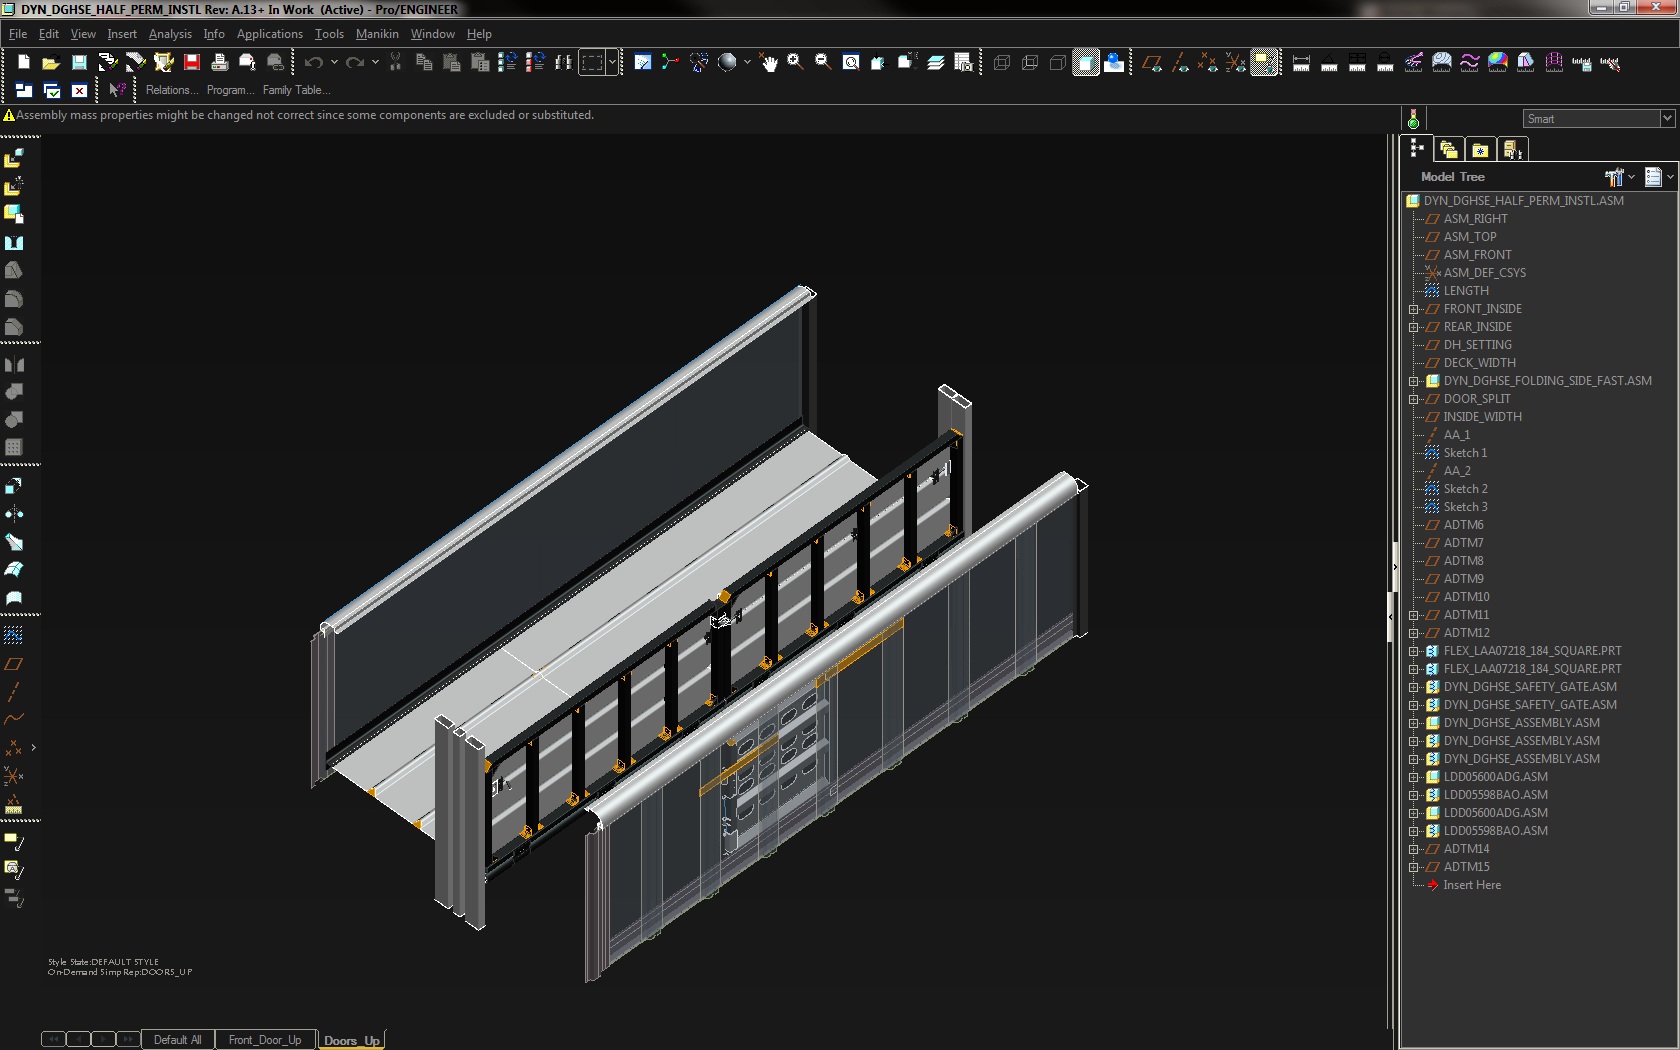Open the Redo history dropdown arrow
1680x1050 pixels.
(x=375, y=62)
